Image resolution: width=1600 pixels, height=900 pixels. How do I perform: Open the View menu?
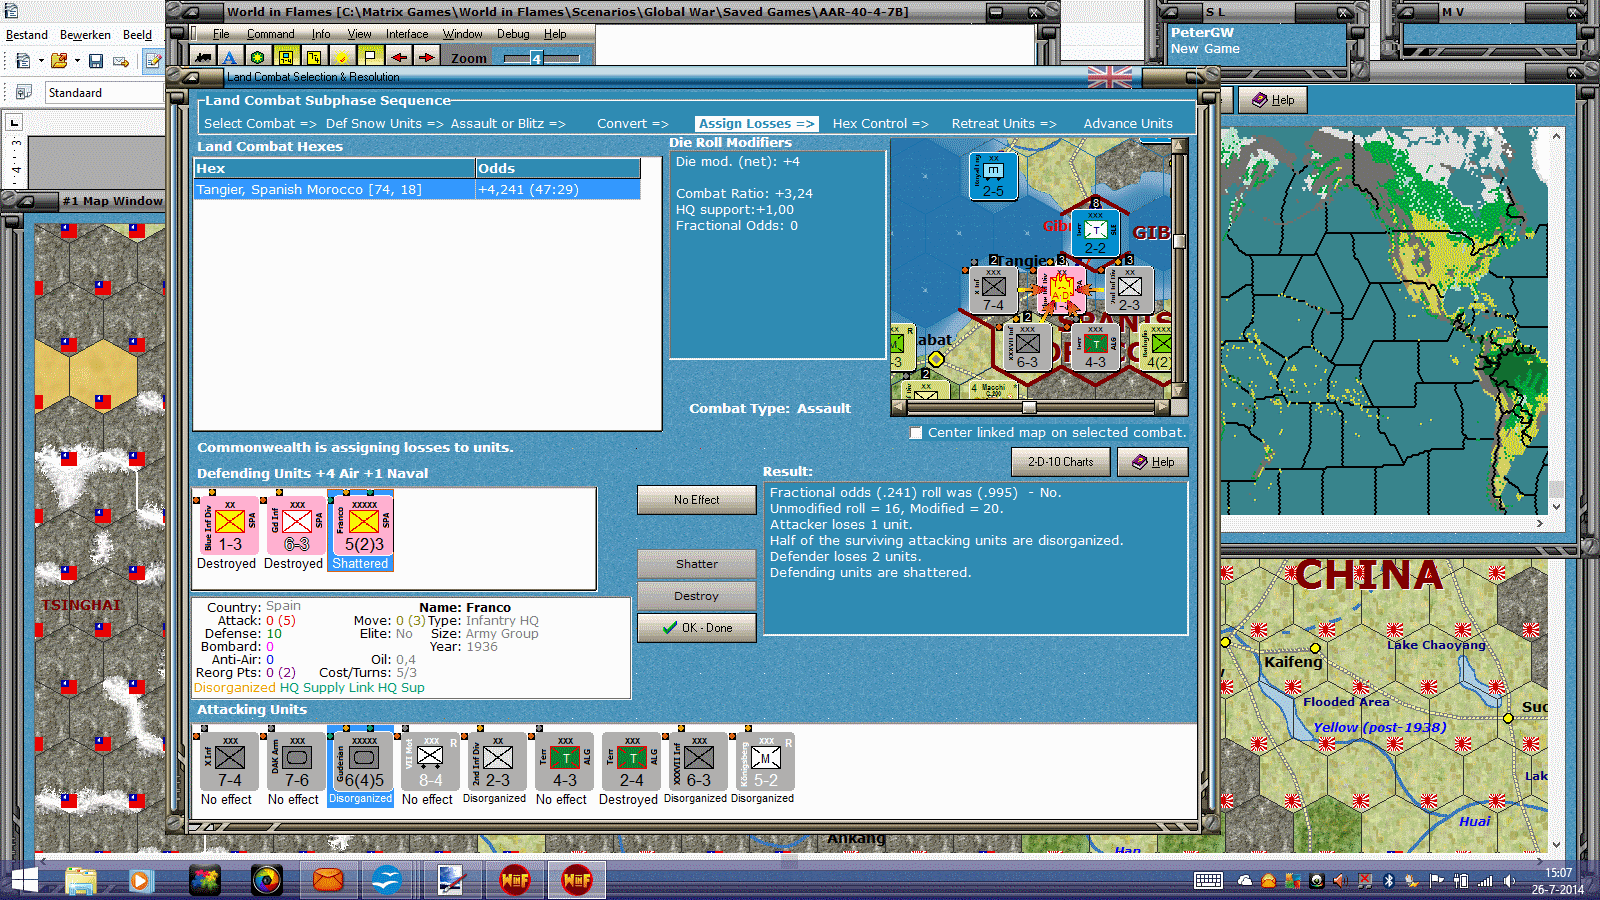[x=359, y=34]
